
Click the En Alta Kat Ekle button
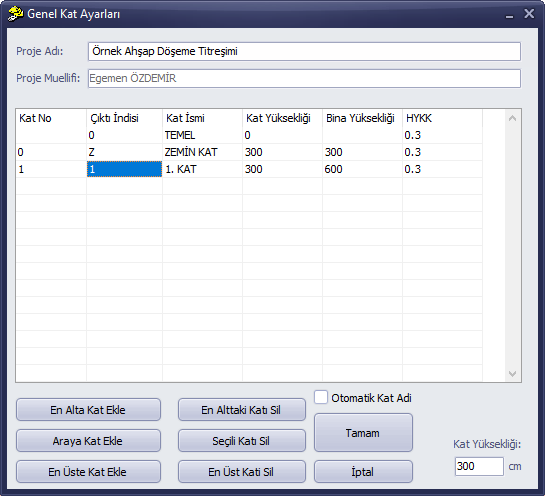88,410
